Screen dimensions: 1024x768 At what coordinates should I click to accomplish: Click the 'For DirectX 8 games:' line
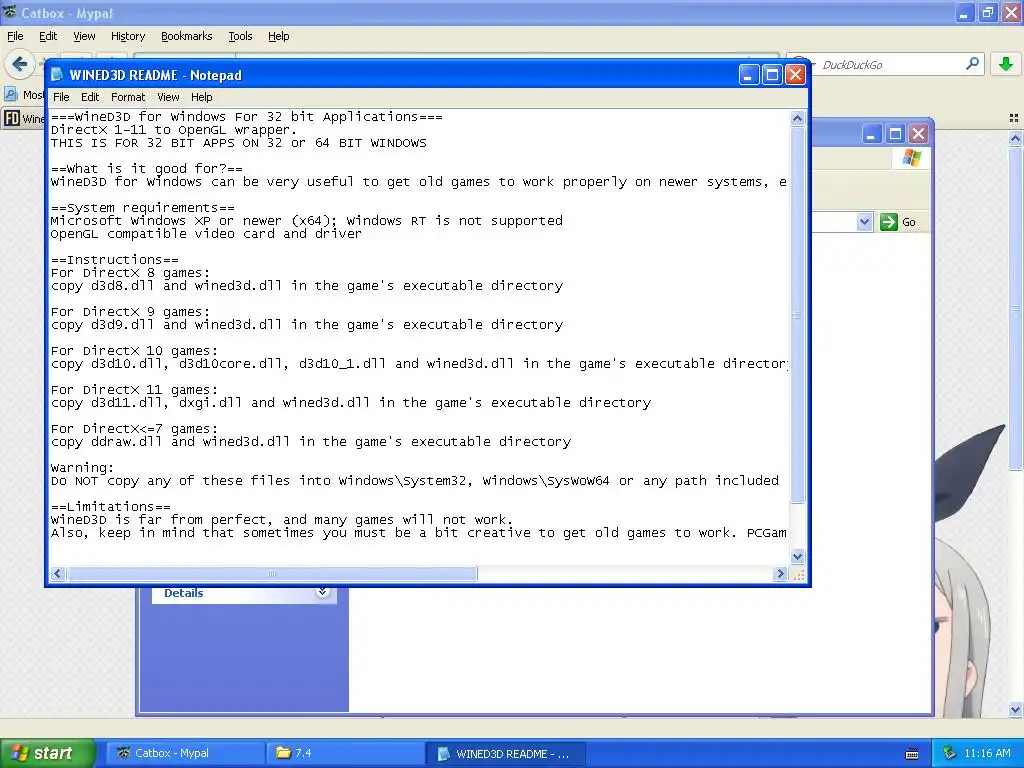click(130, 273)
